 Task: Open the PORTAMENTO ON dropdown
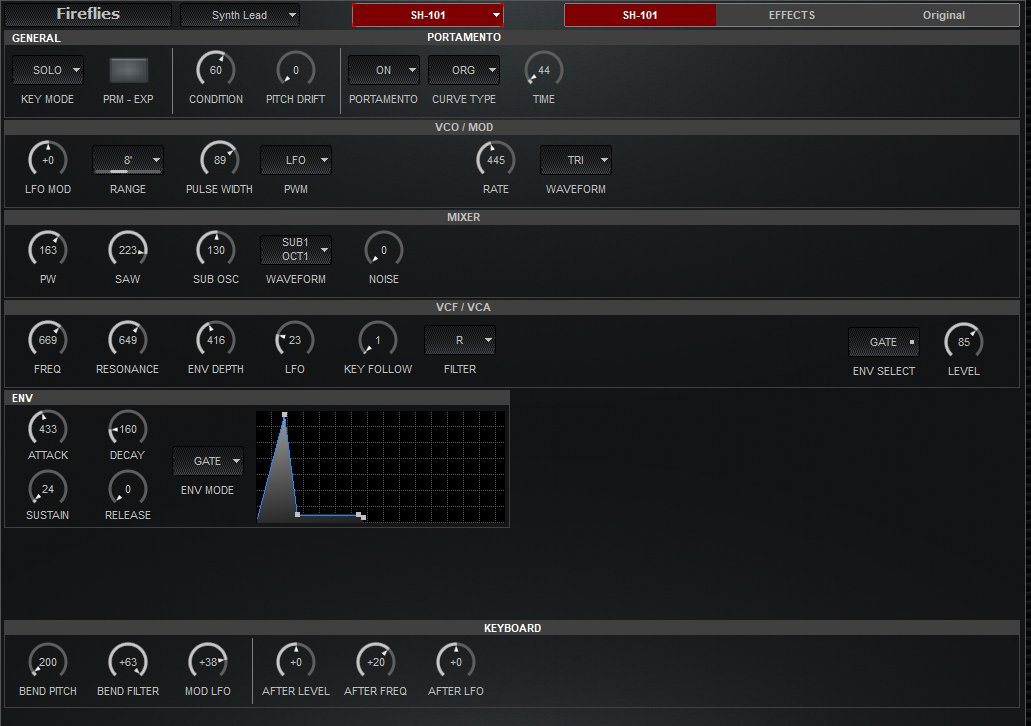click(x=383, y=70)
